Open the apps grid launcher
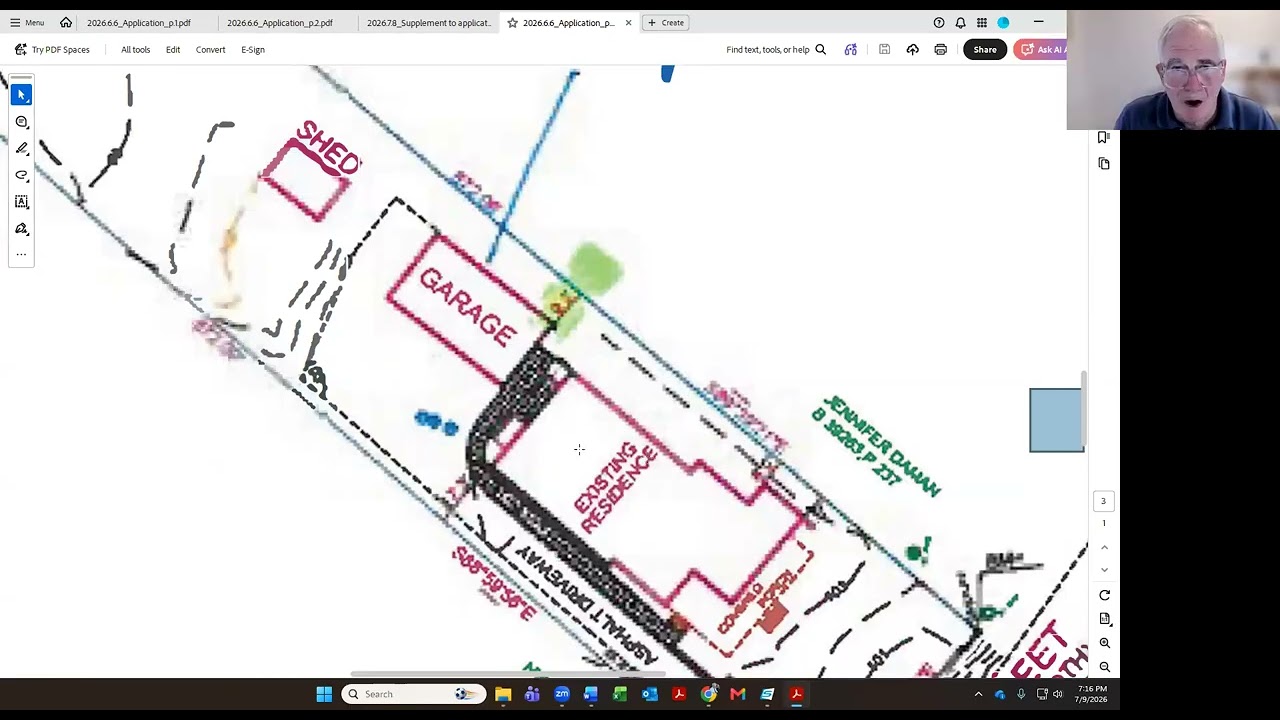 [x=982, y=23]
